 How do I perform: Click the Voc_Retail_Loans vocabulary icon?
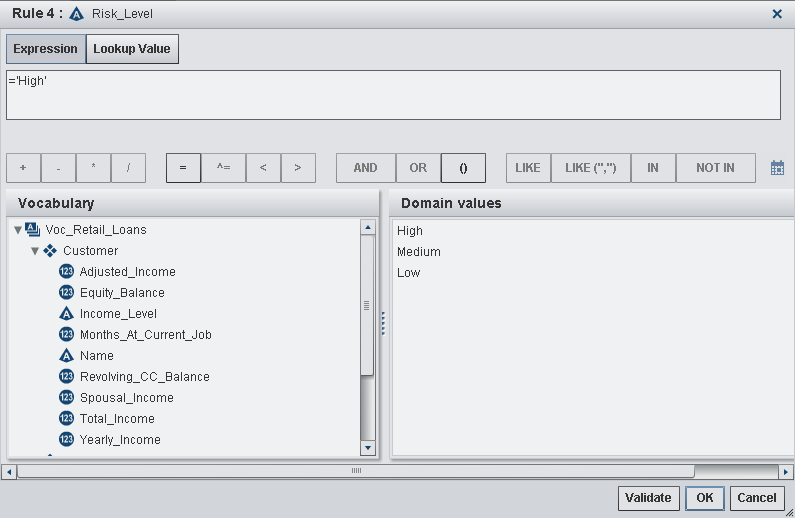click(33, 230)
